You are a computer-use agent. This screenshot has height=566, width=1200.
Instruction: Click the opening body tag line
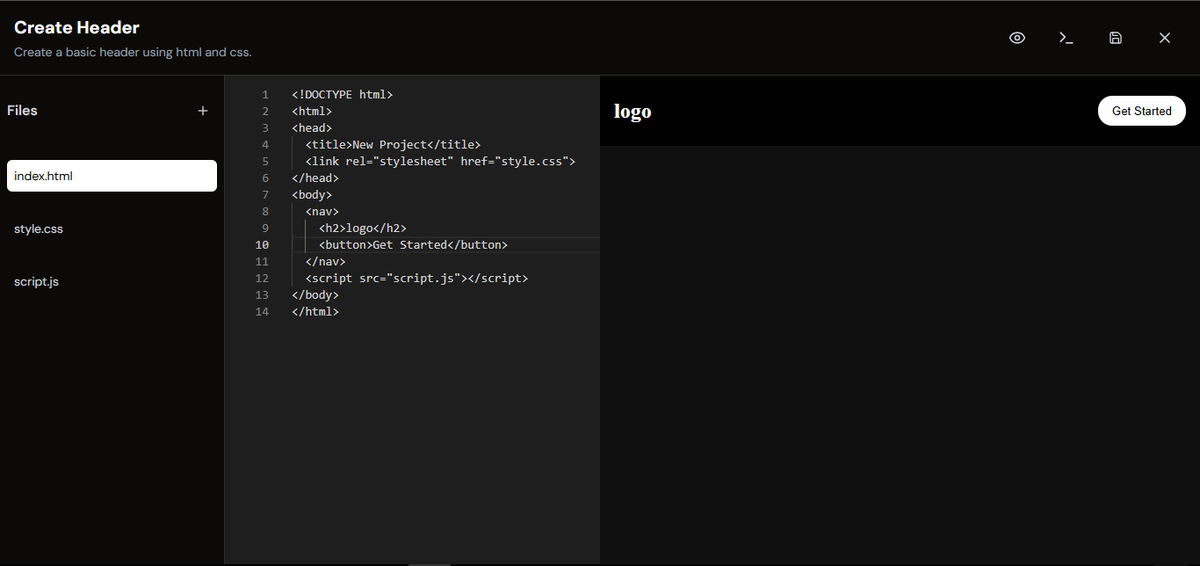pyautogui.click(x=312, y=195)
